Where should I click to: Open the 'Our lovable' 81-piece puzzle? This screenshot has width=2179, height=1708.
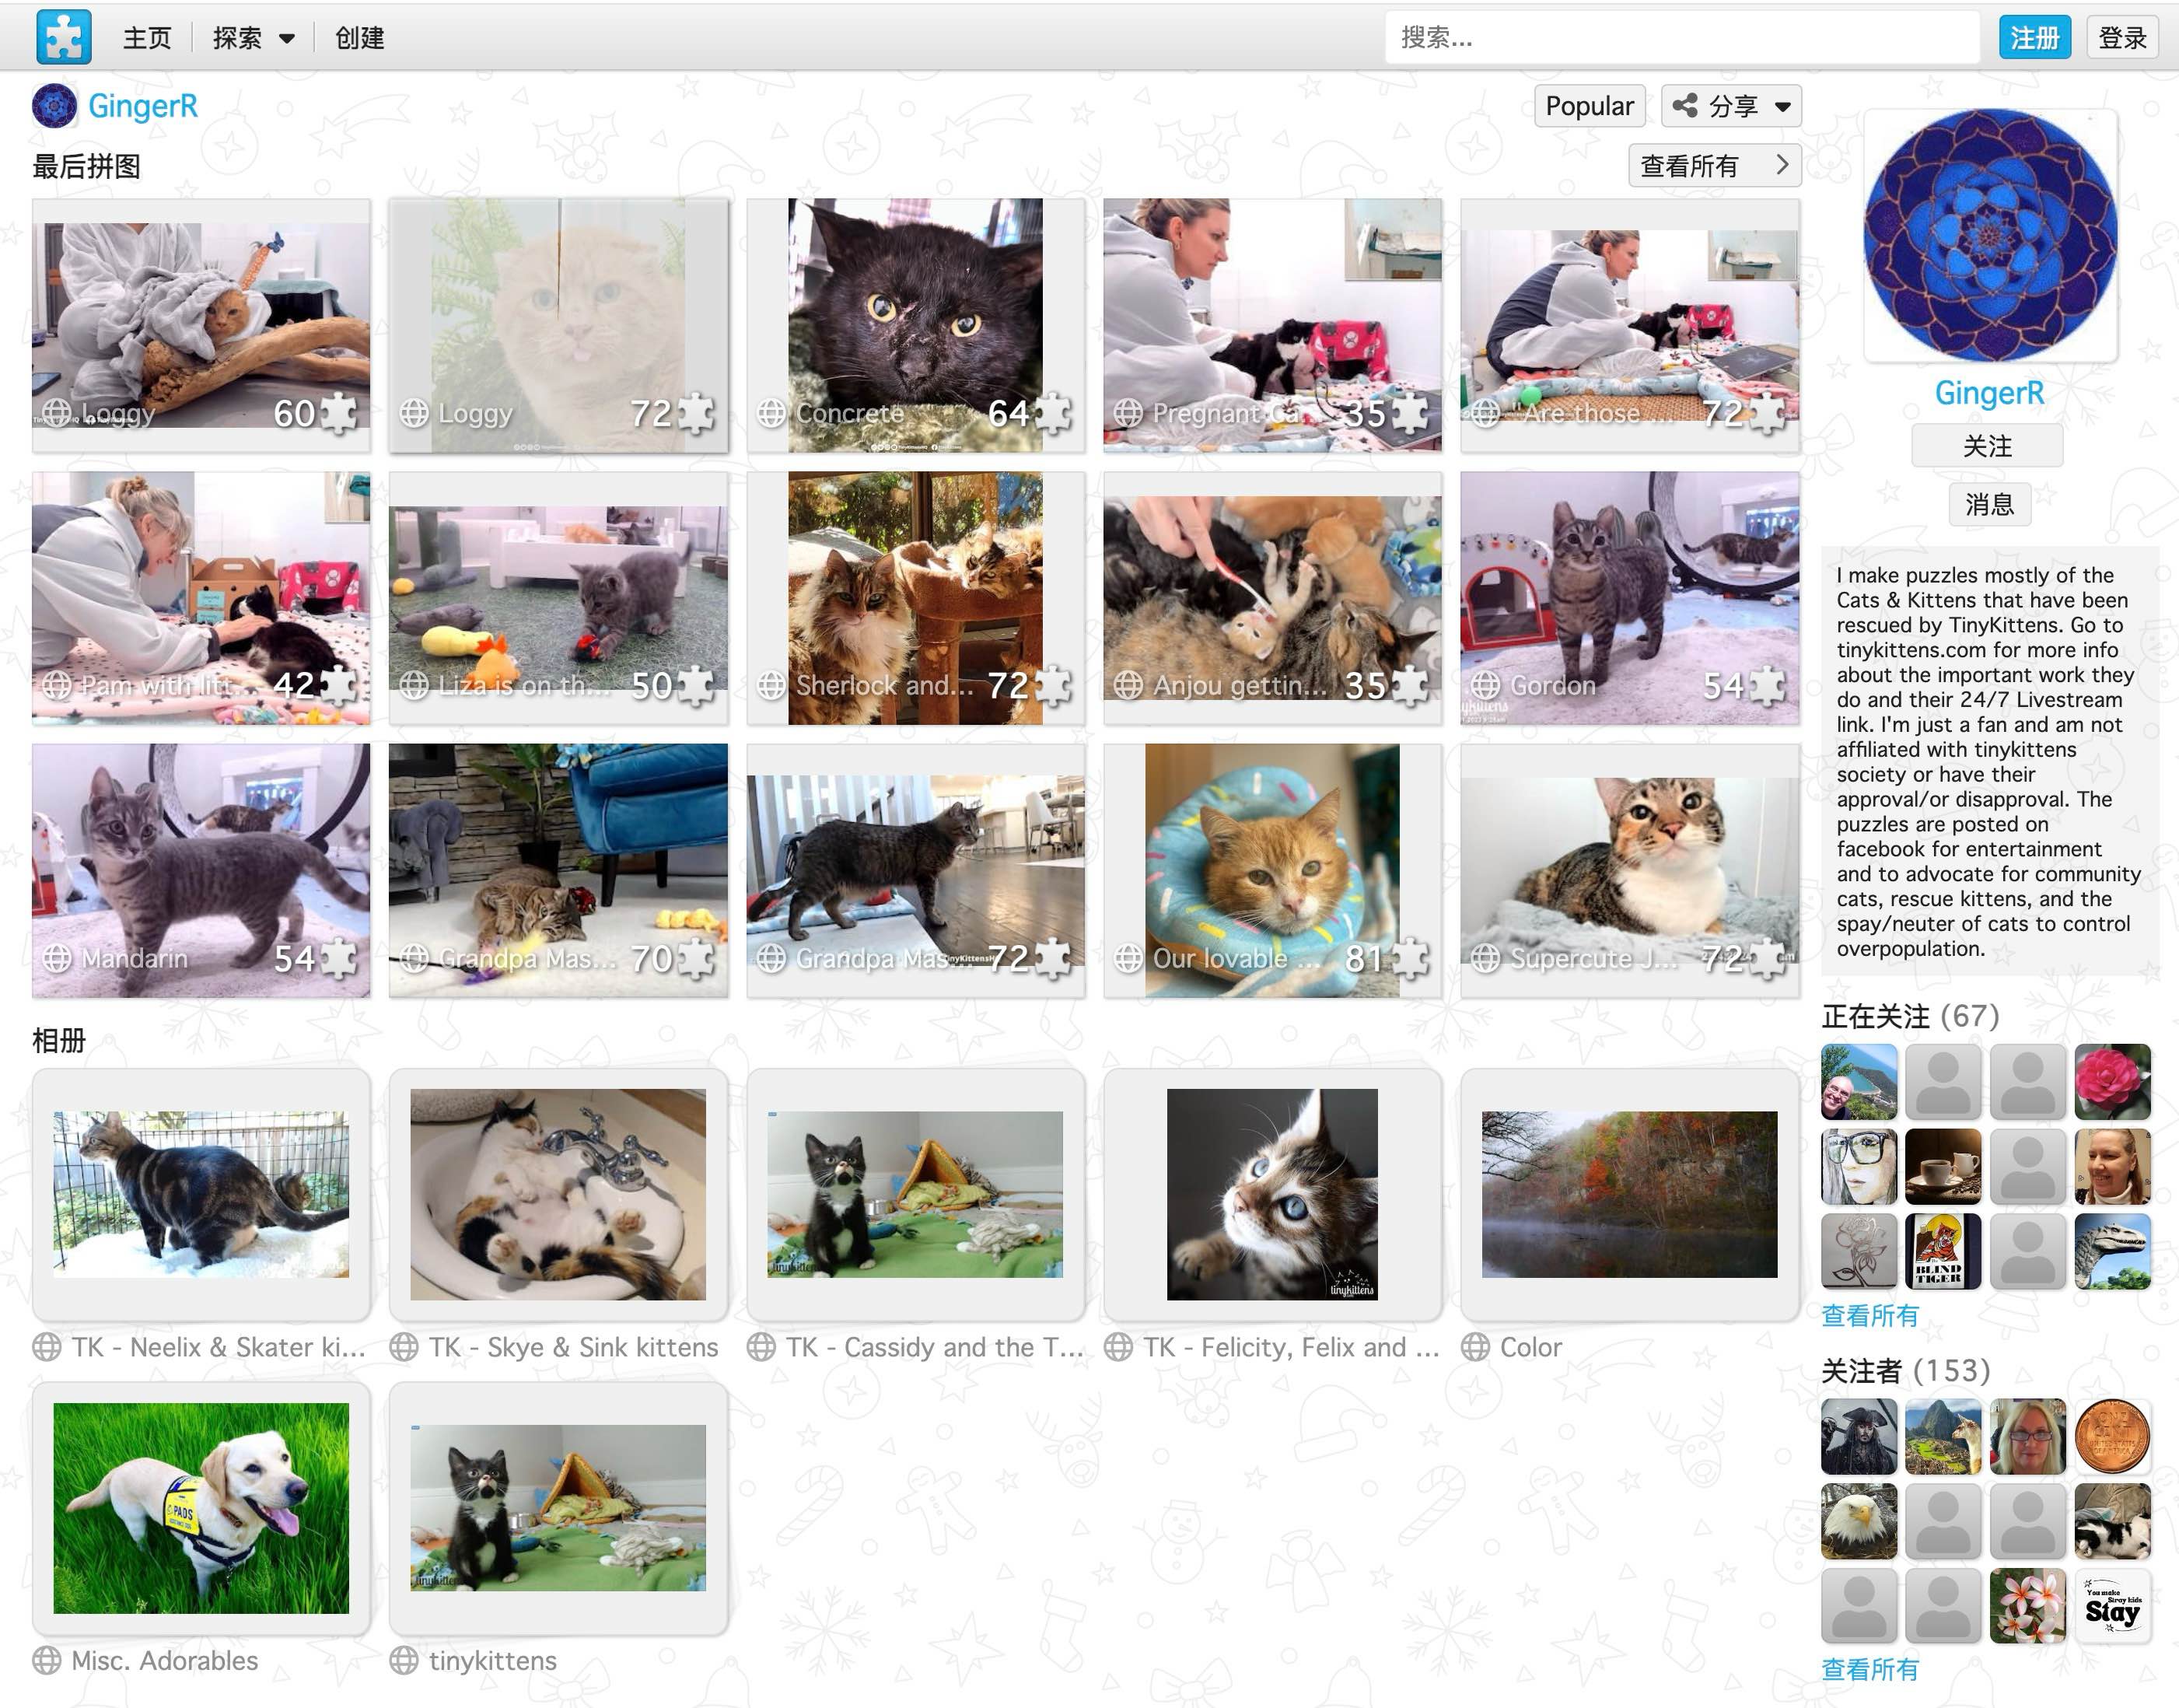tap(1272, 870)
